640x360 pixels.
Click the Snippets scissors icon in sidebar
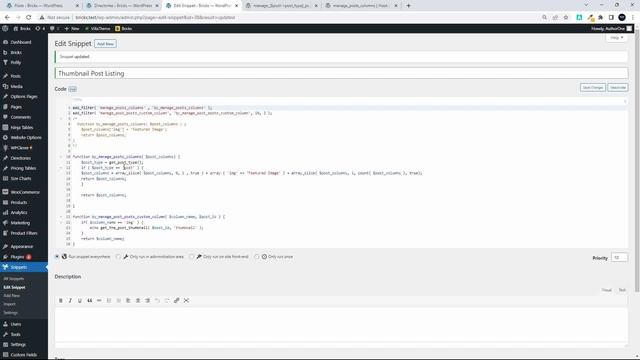[5, 267]
